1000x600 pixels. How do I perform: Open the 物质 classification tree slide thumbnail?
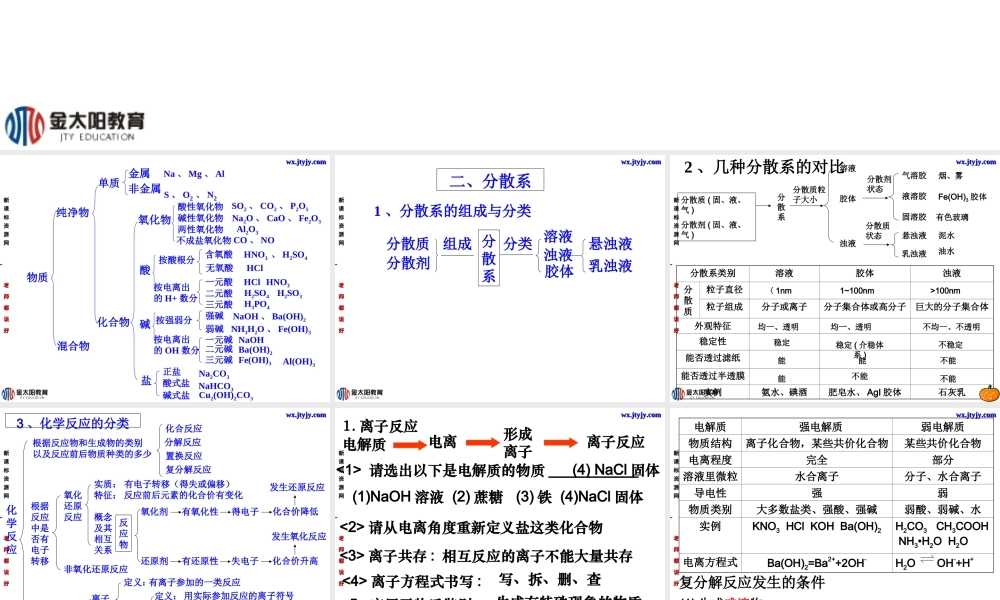coord(165,278)
